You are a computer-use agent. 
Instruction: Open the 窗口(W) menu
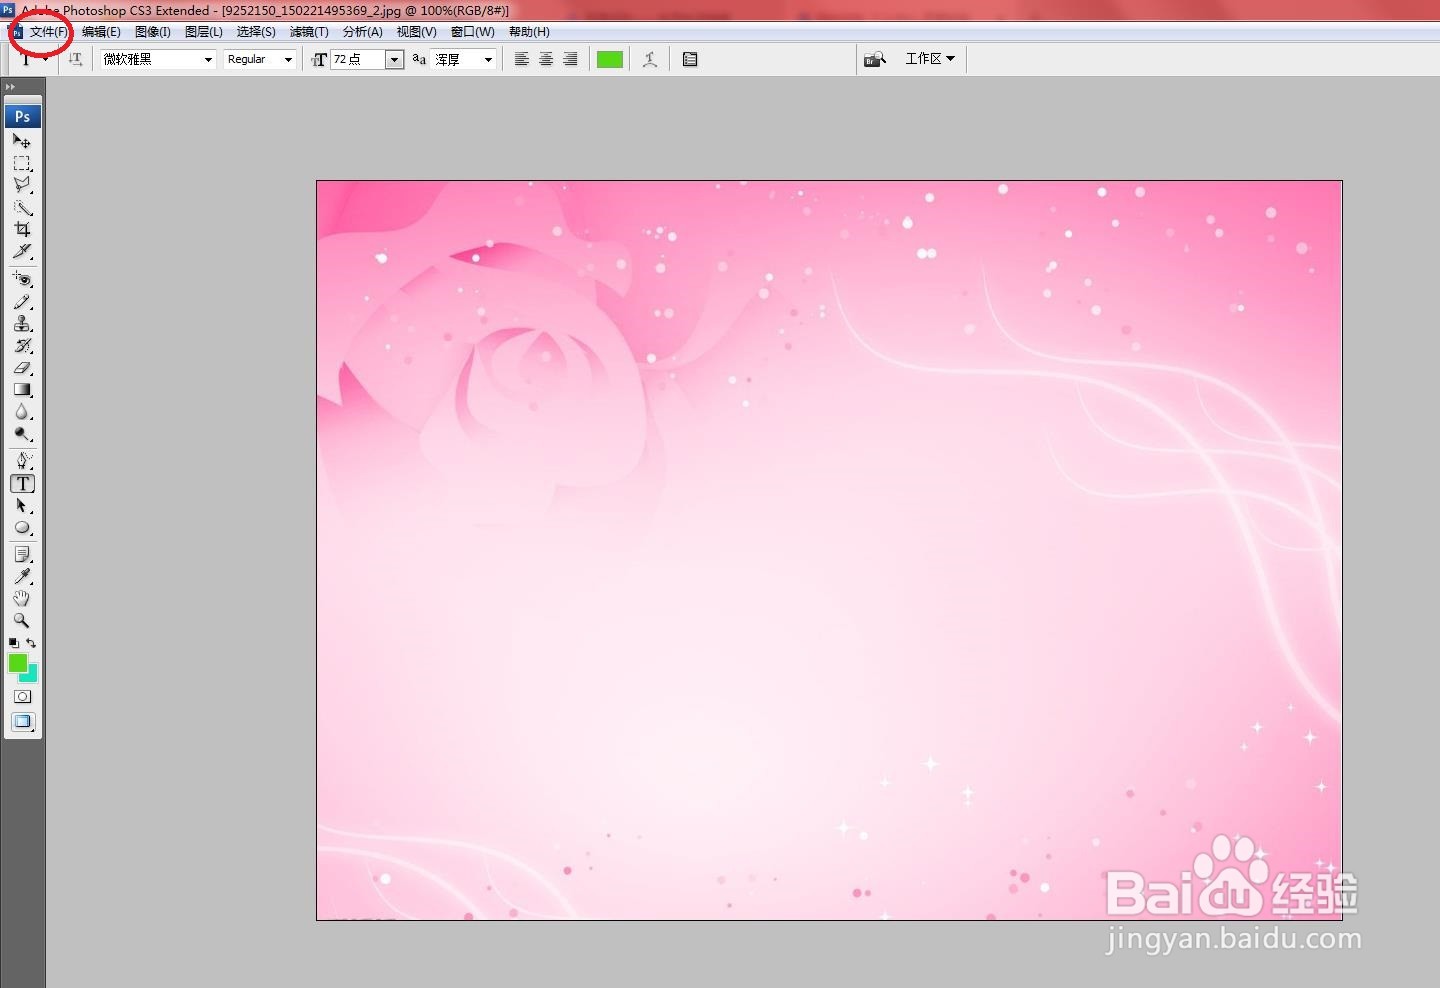click(x=473, y=32)
